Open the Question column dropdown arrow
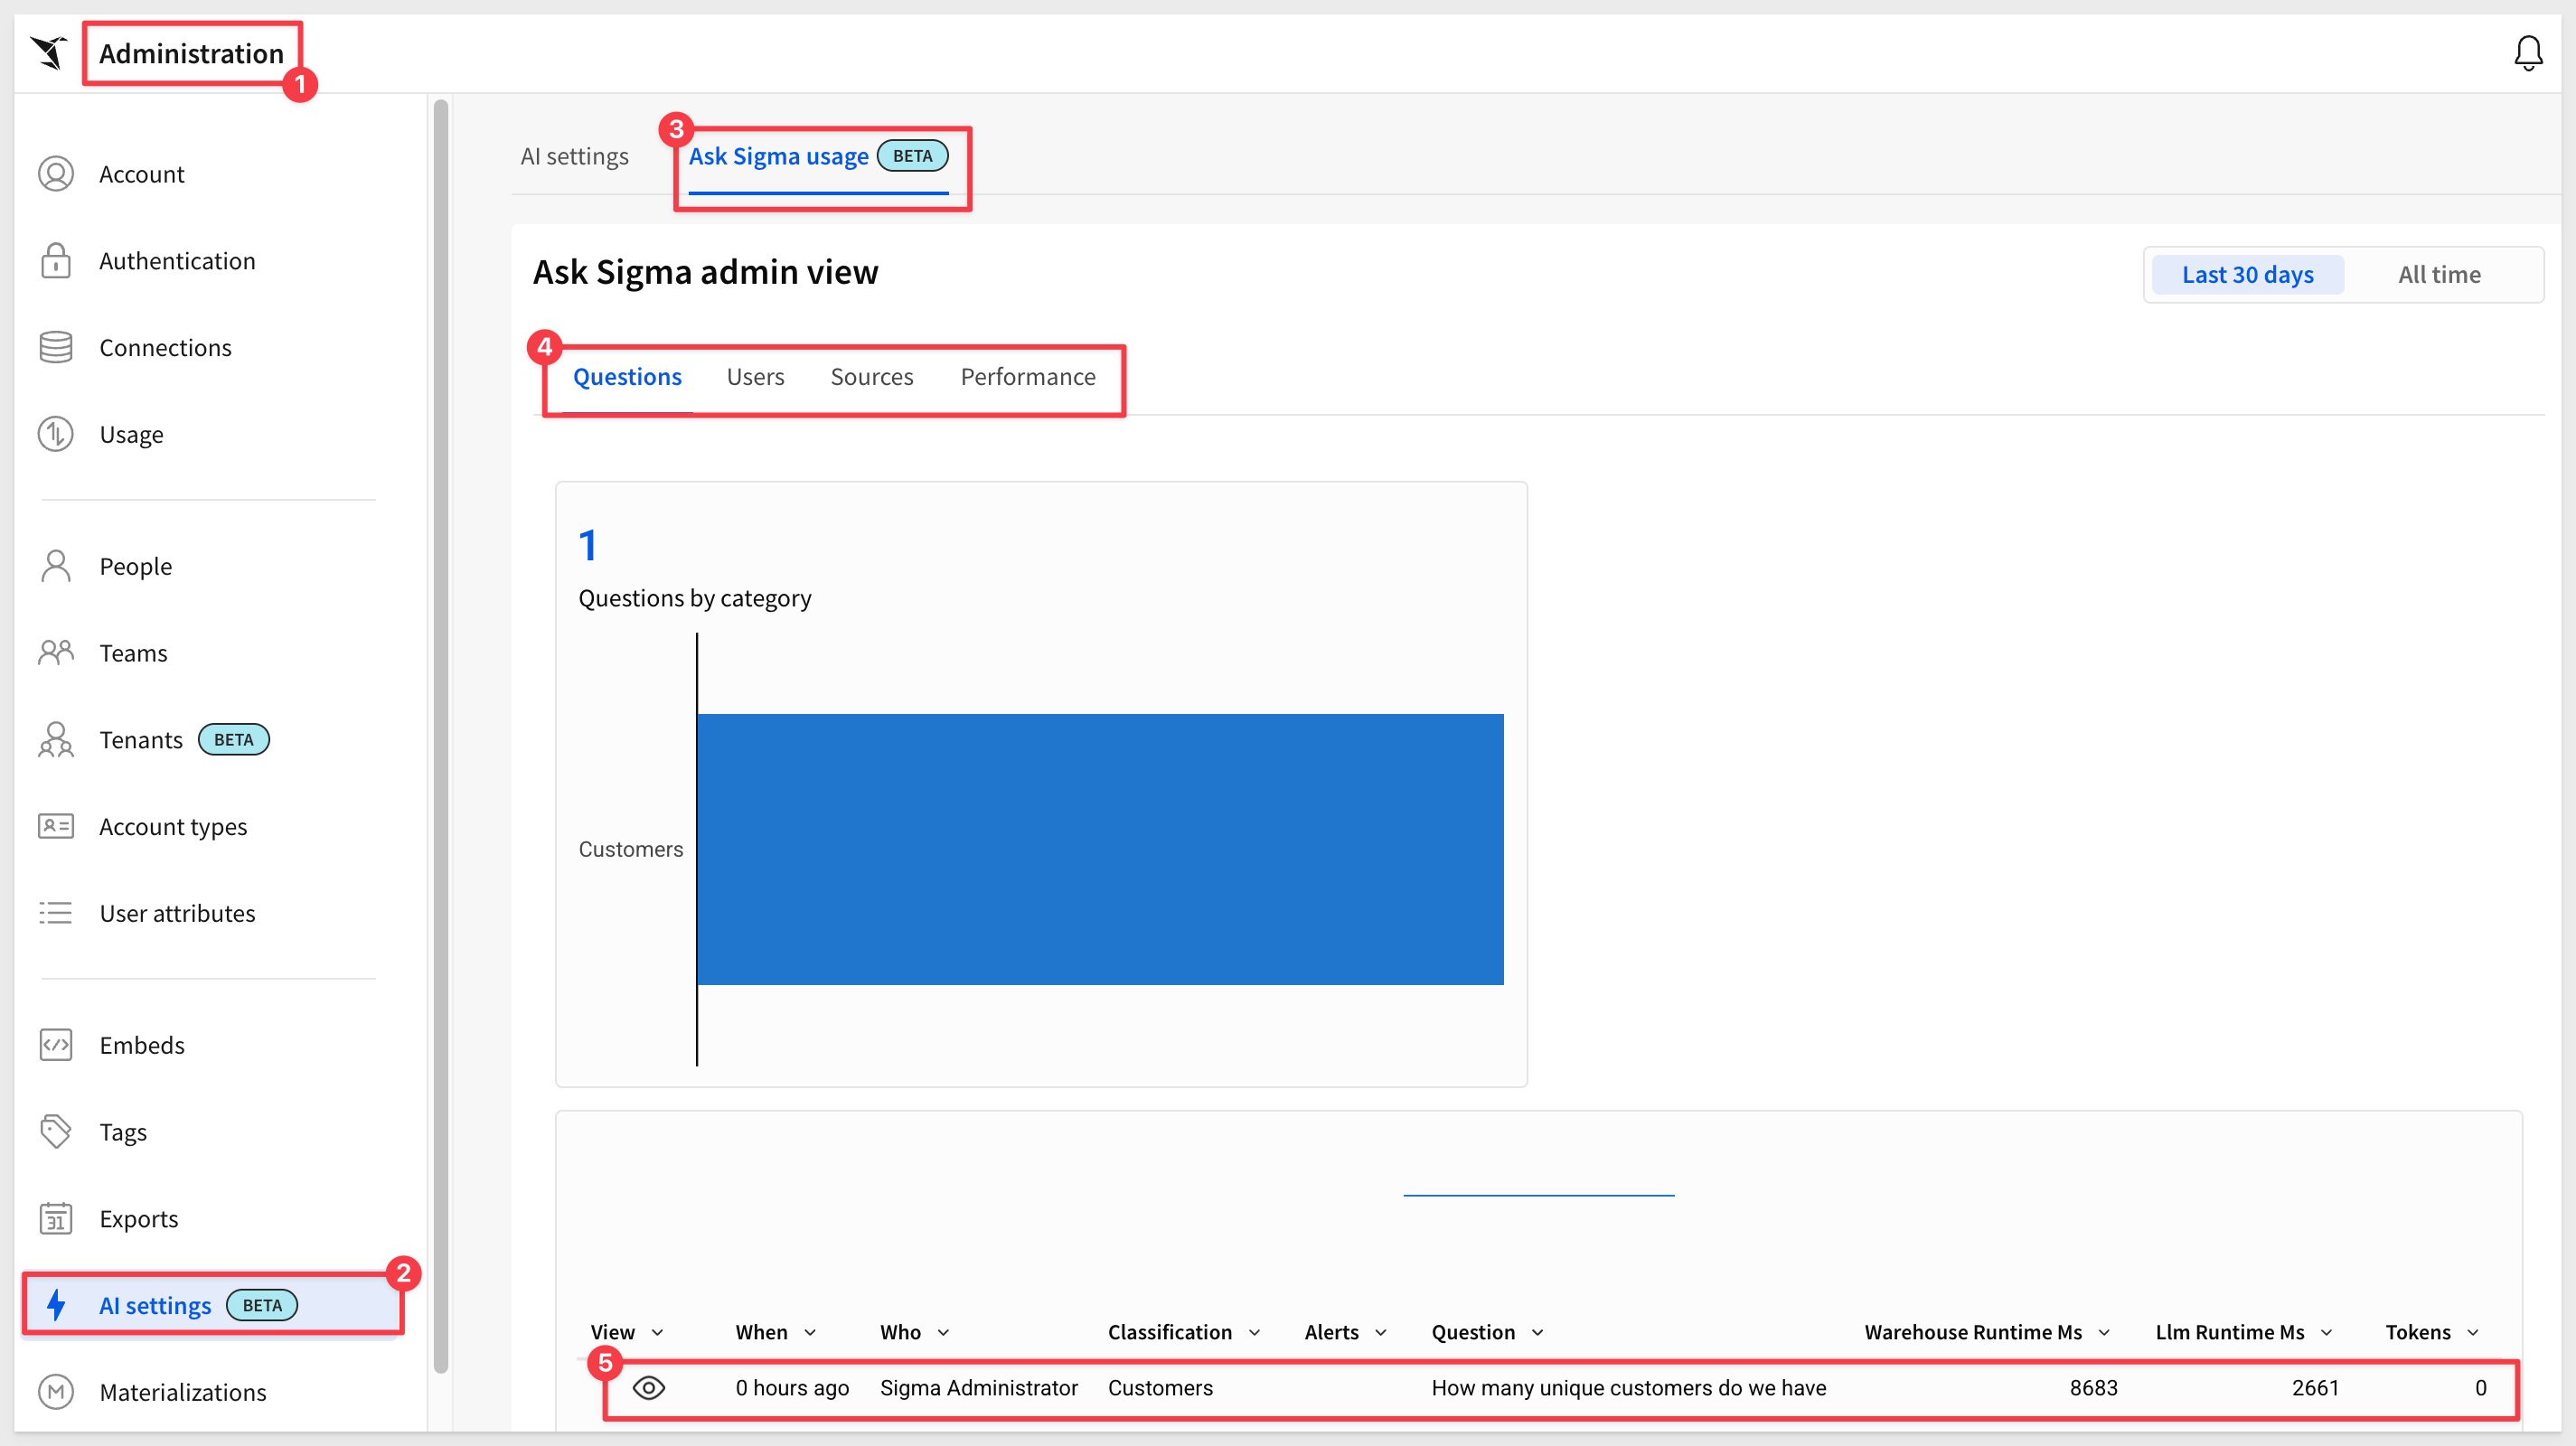The image size is (2576, 1446). click(x=1538, y=1333)
